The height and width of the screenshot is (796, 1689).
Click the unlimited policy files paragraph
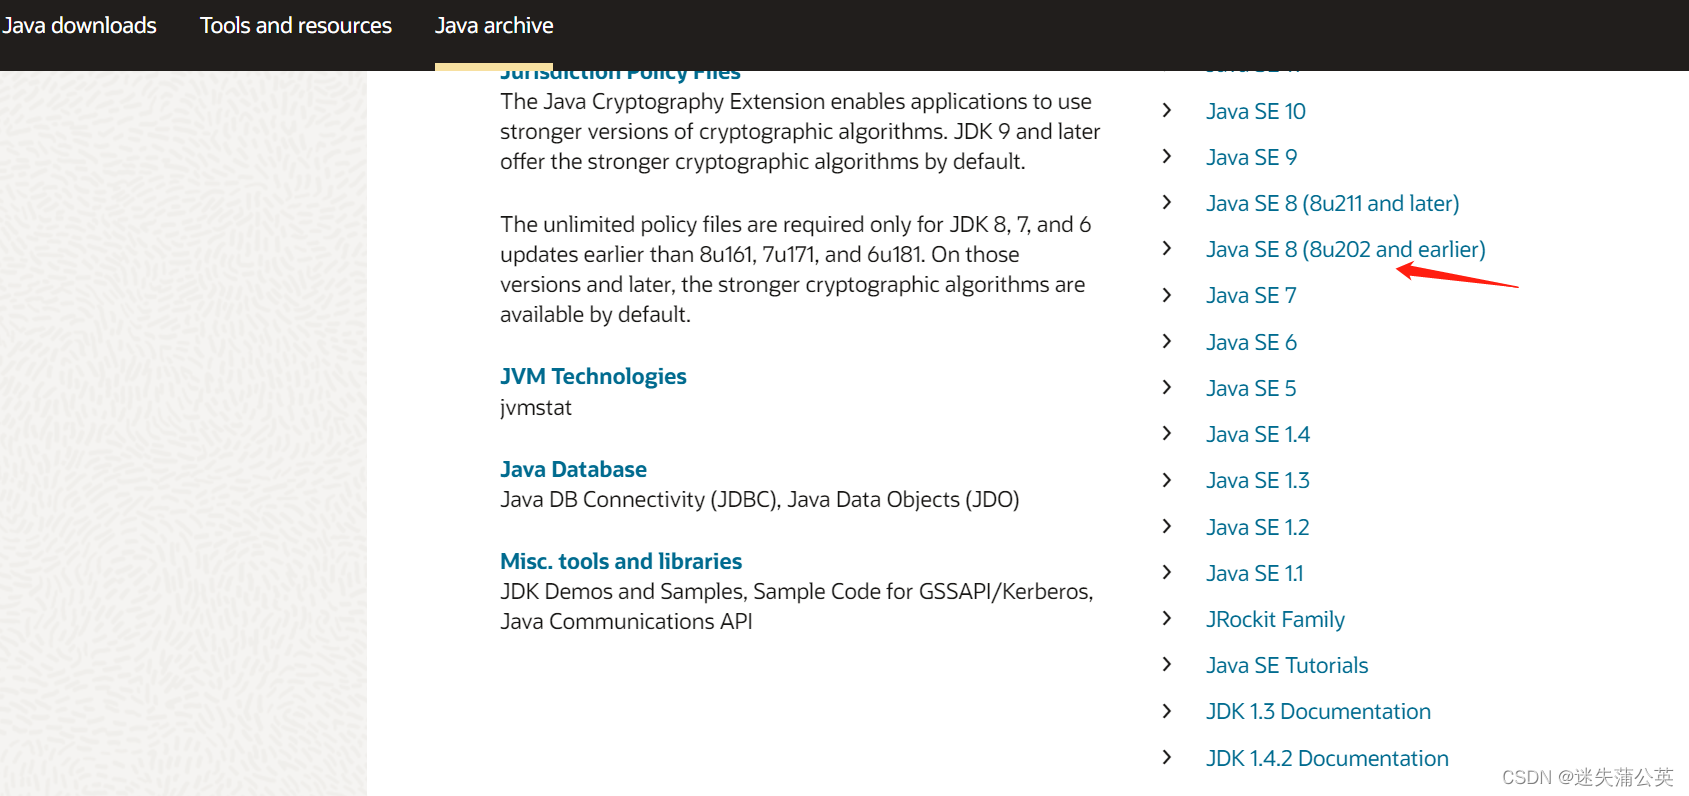pos(796,269)
